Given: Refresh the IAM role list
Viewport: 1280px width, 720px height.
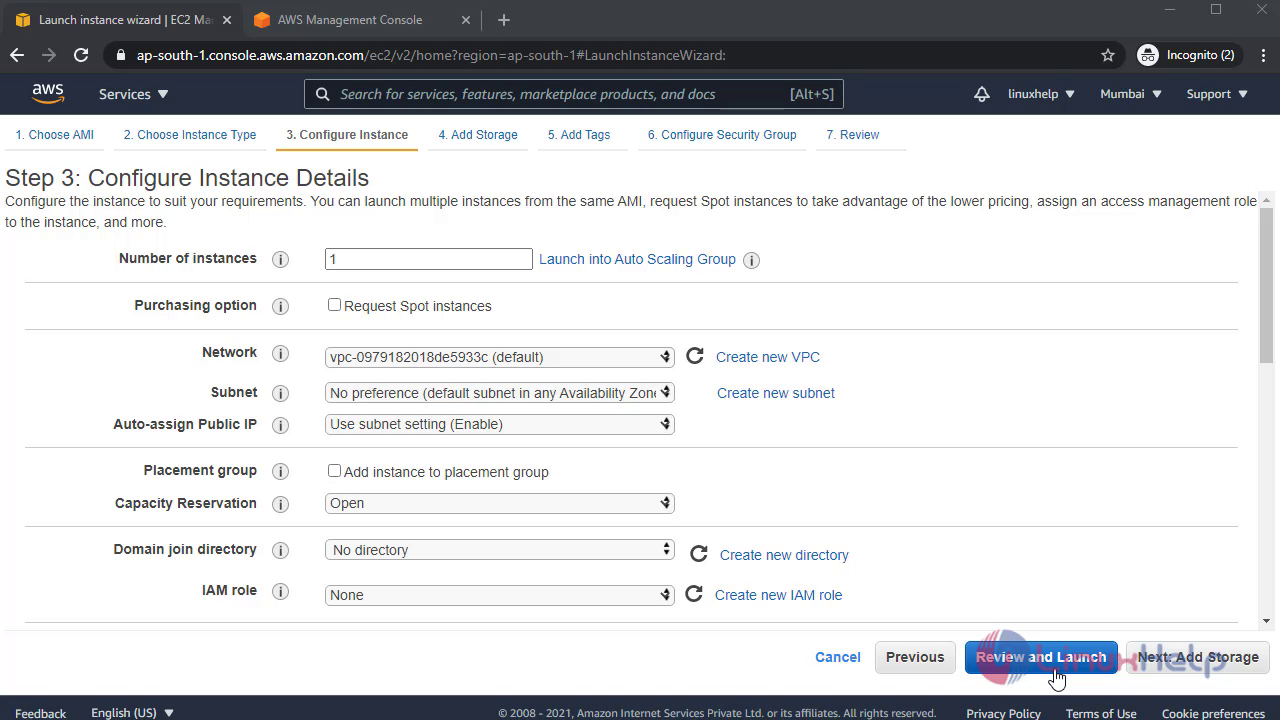Looking at the screenshot, I should [x=694, y=594].
